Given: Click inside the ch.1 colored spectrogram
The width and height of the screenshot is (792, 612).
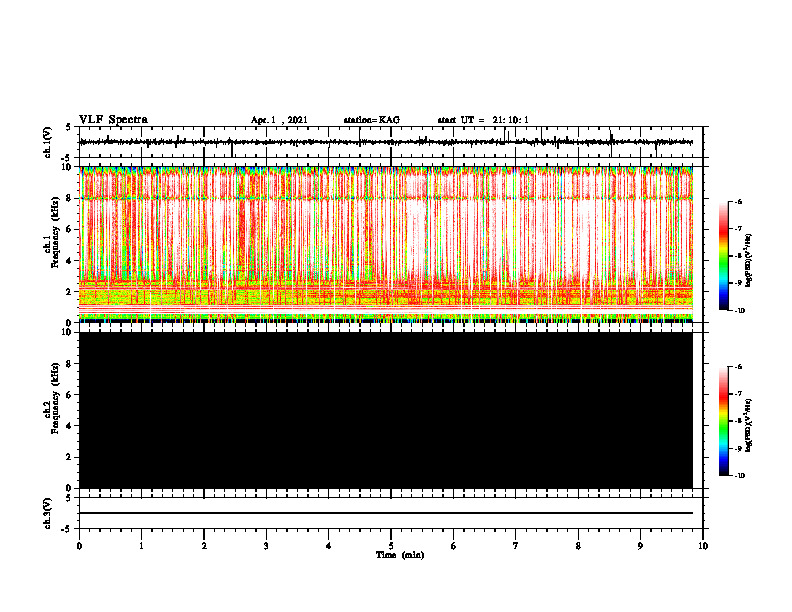Looking at the screenshot, I should (386, 244).
